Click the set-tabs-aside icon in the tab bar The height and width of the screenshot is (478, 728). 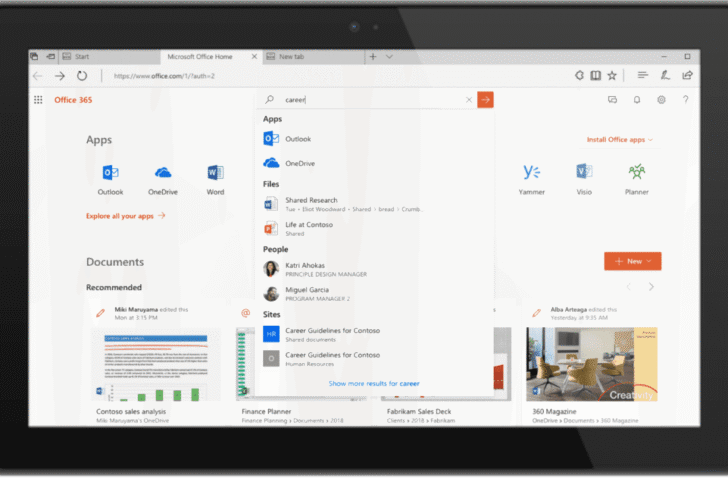click(51, 57)
